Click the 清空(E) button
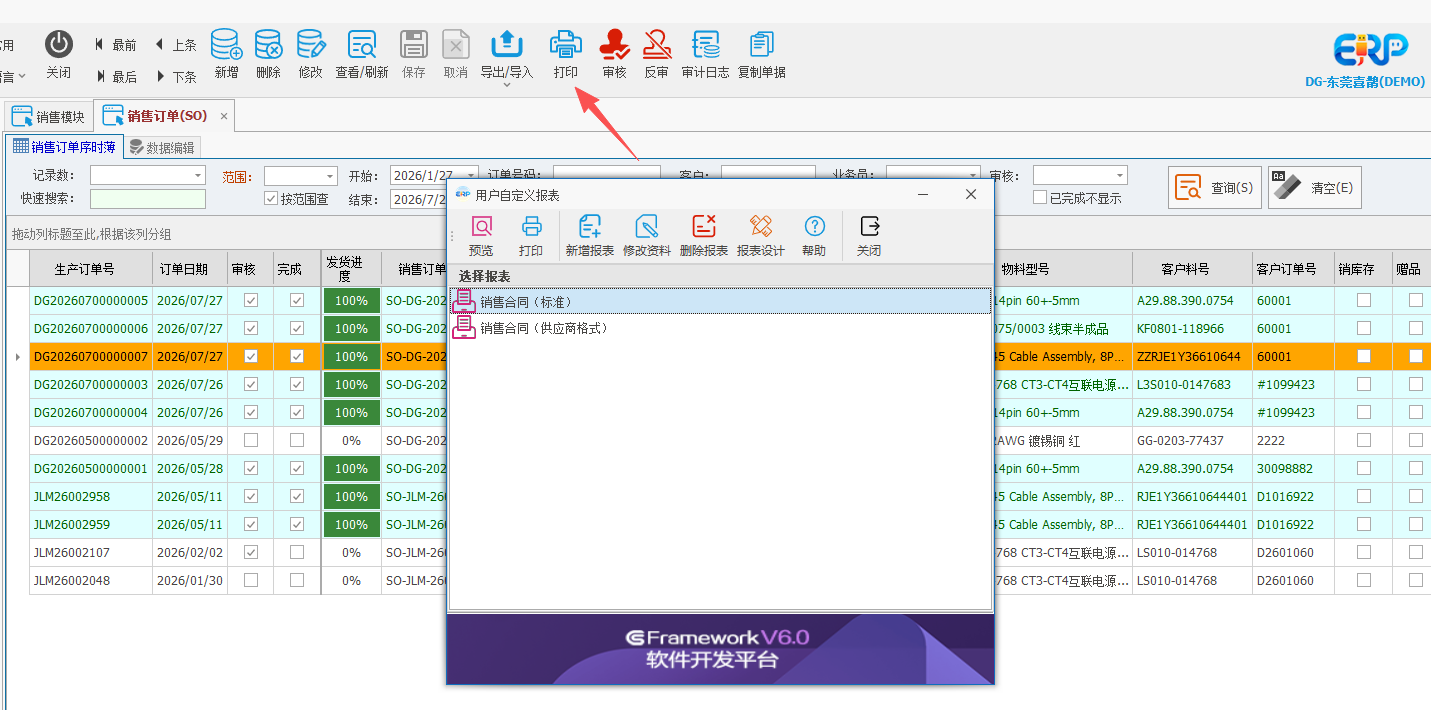 pos(1315,187)
